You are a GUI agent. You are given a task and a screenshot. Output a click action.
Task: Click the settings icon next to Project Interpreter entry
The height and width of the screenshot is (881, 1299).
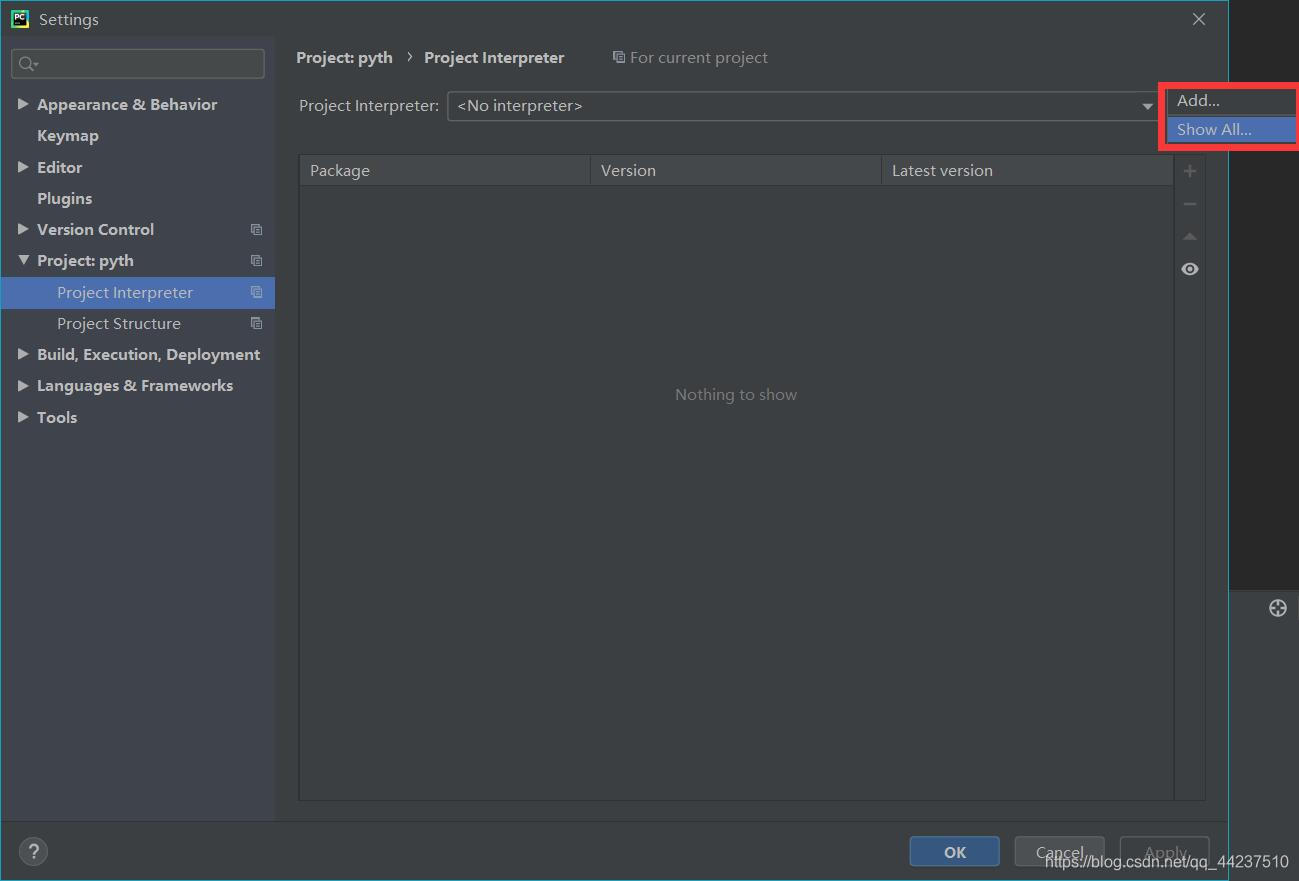pos(256,292)
